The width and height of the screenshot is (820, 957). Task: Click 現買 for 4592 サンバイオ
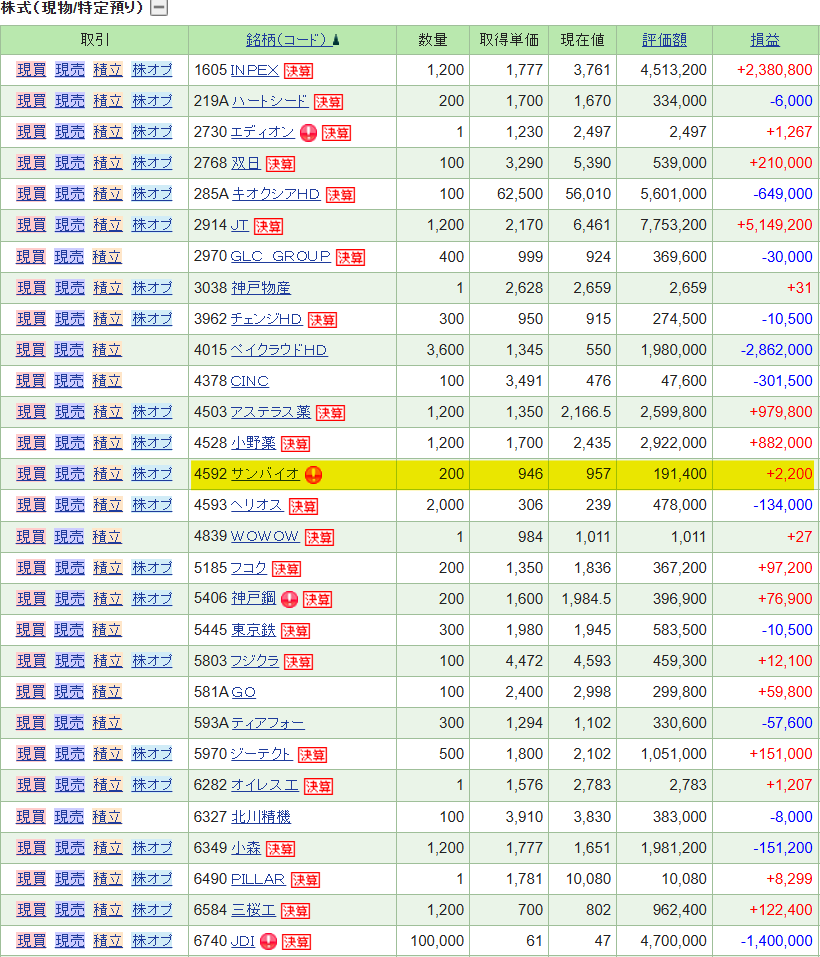32,474
